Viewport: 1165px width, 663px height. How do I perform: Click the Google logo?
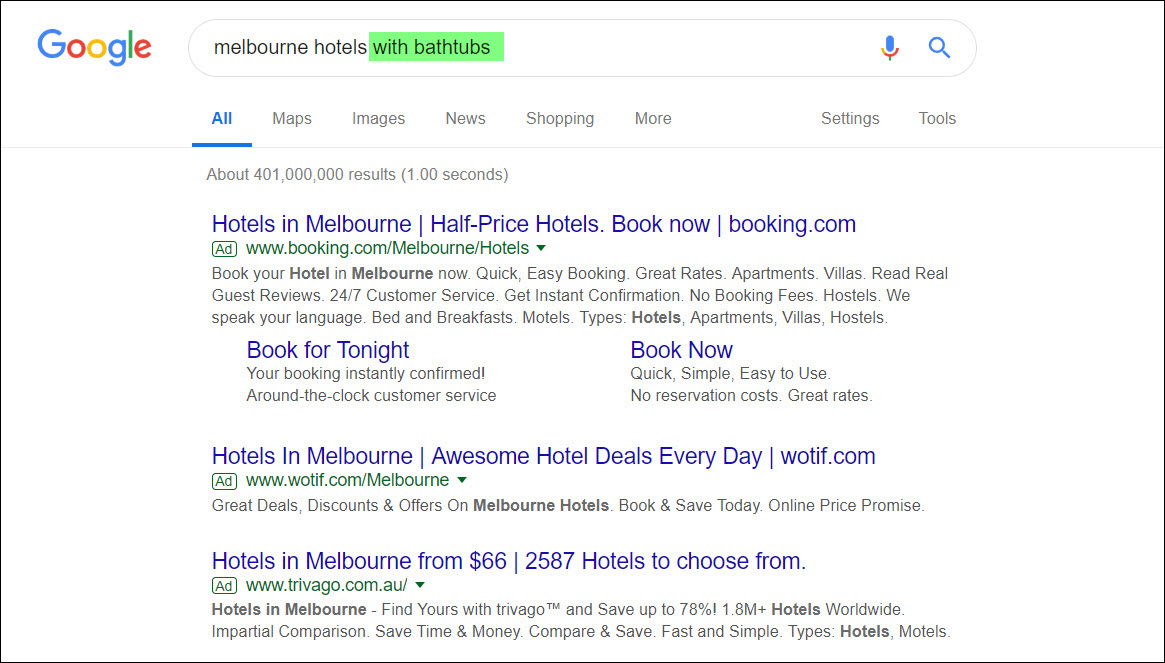click(x=94, y=48)
